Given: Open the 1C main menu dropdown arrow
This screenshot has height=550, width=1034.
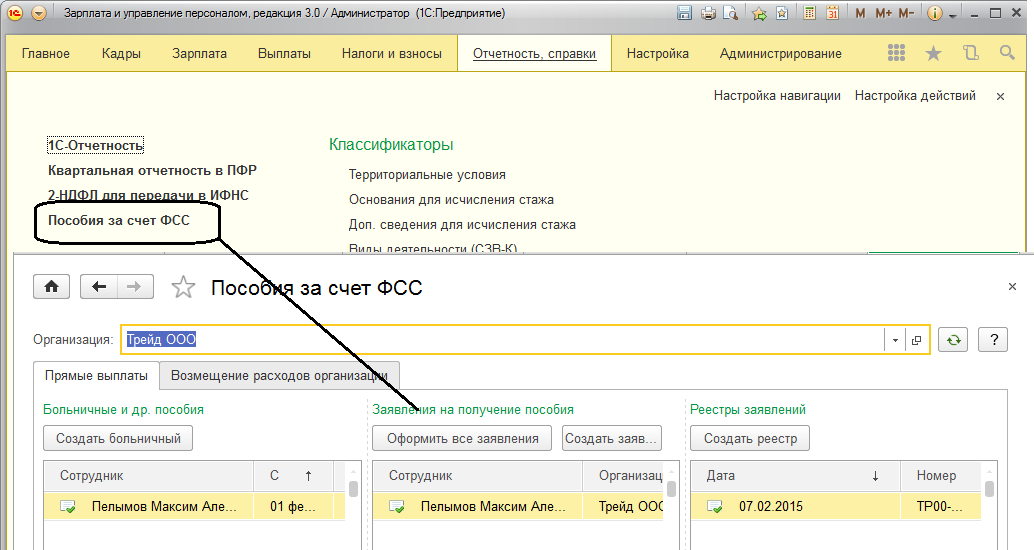Looking at the screenshot, I should click(39, 13).
